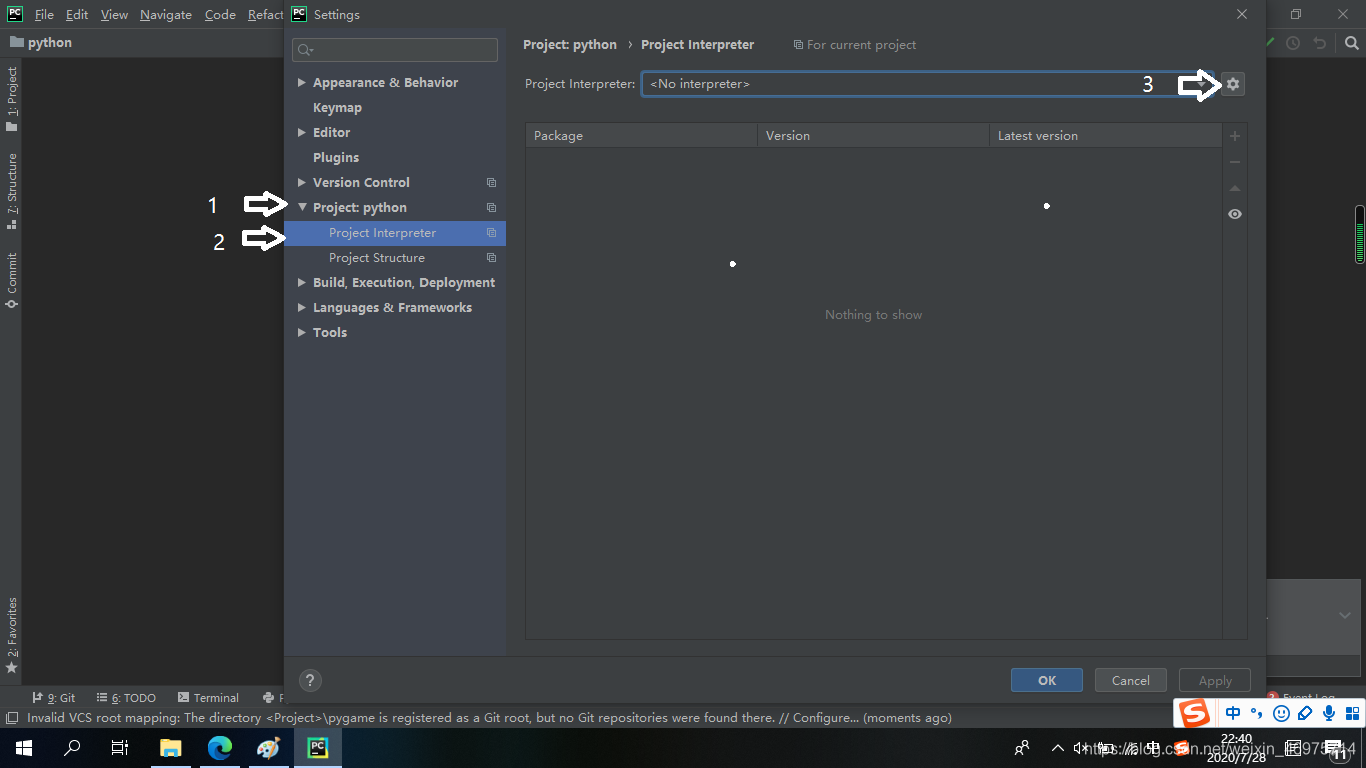The width and height of the screenshot is (1366, 768).
Task: Click the copy icon beside Project Structure
Action: click(x=491, y=258)
